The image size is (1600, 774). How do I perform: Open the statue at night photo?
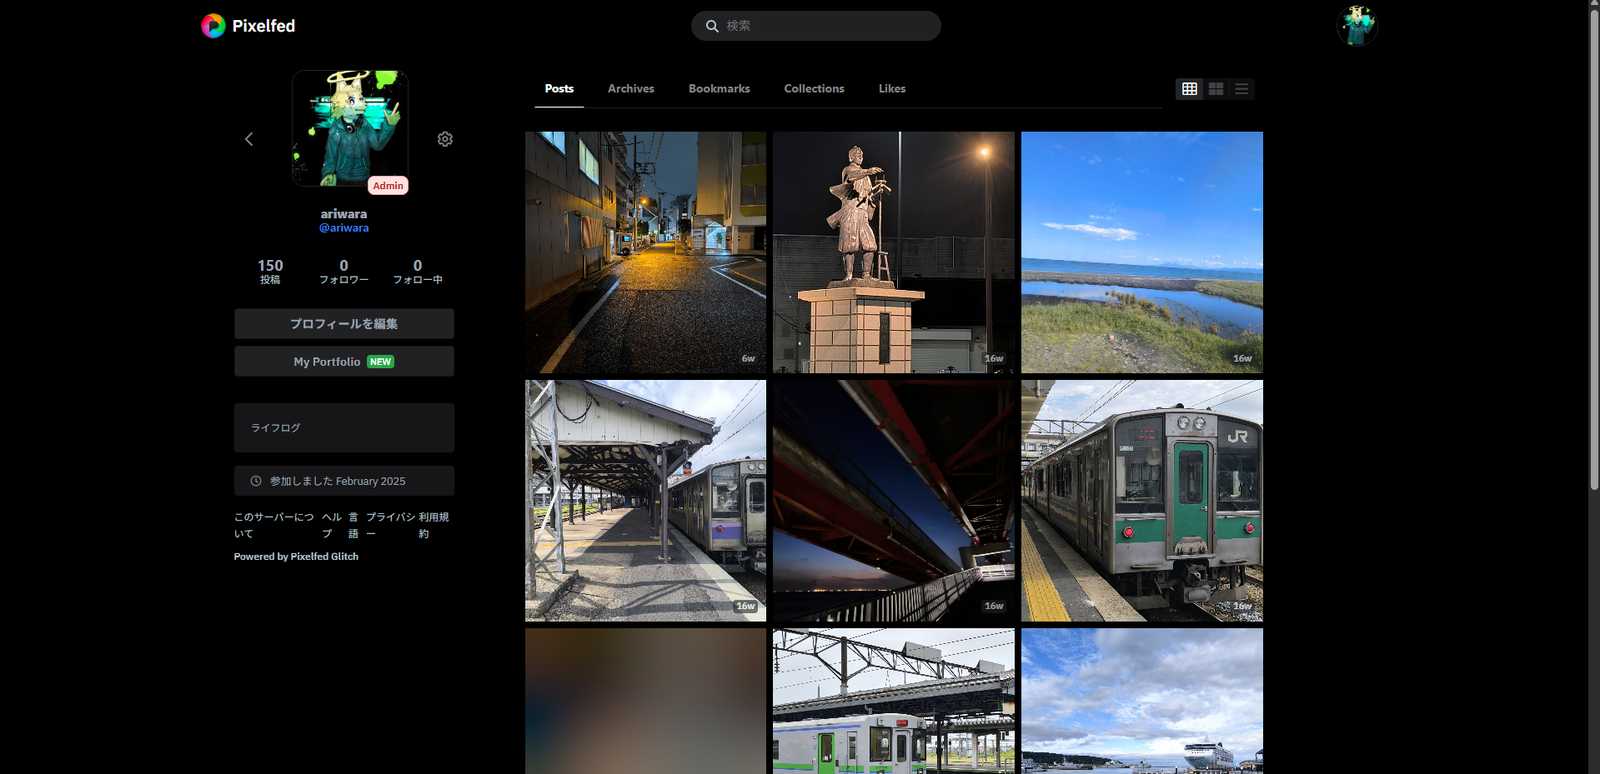pos(893,252)
